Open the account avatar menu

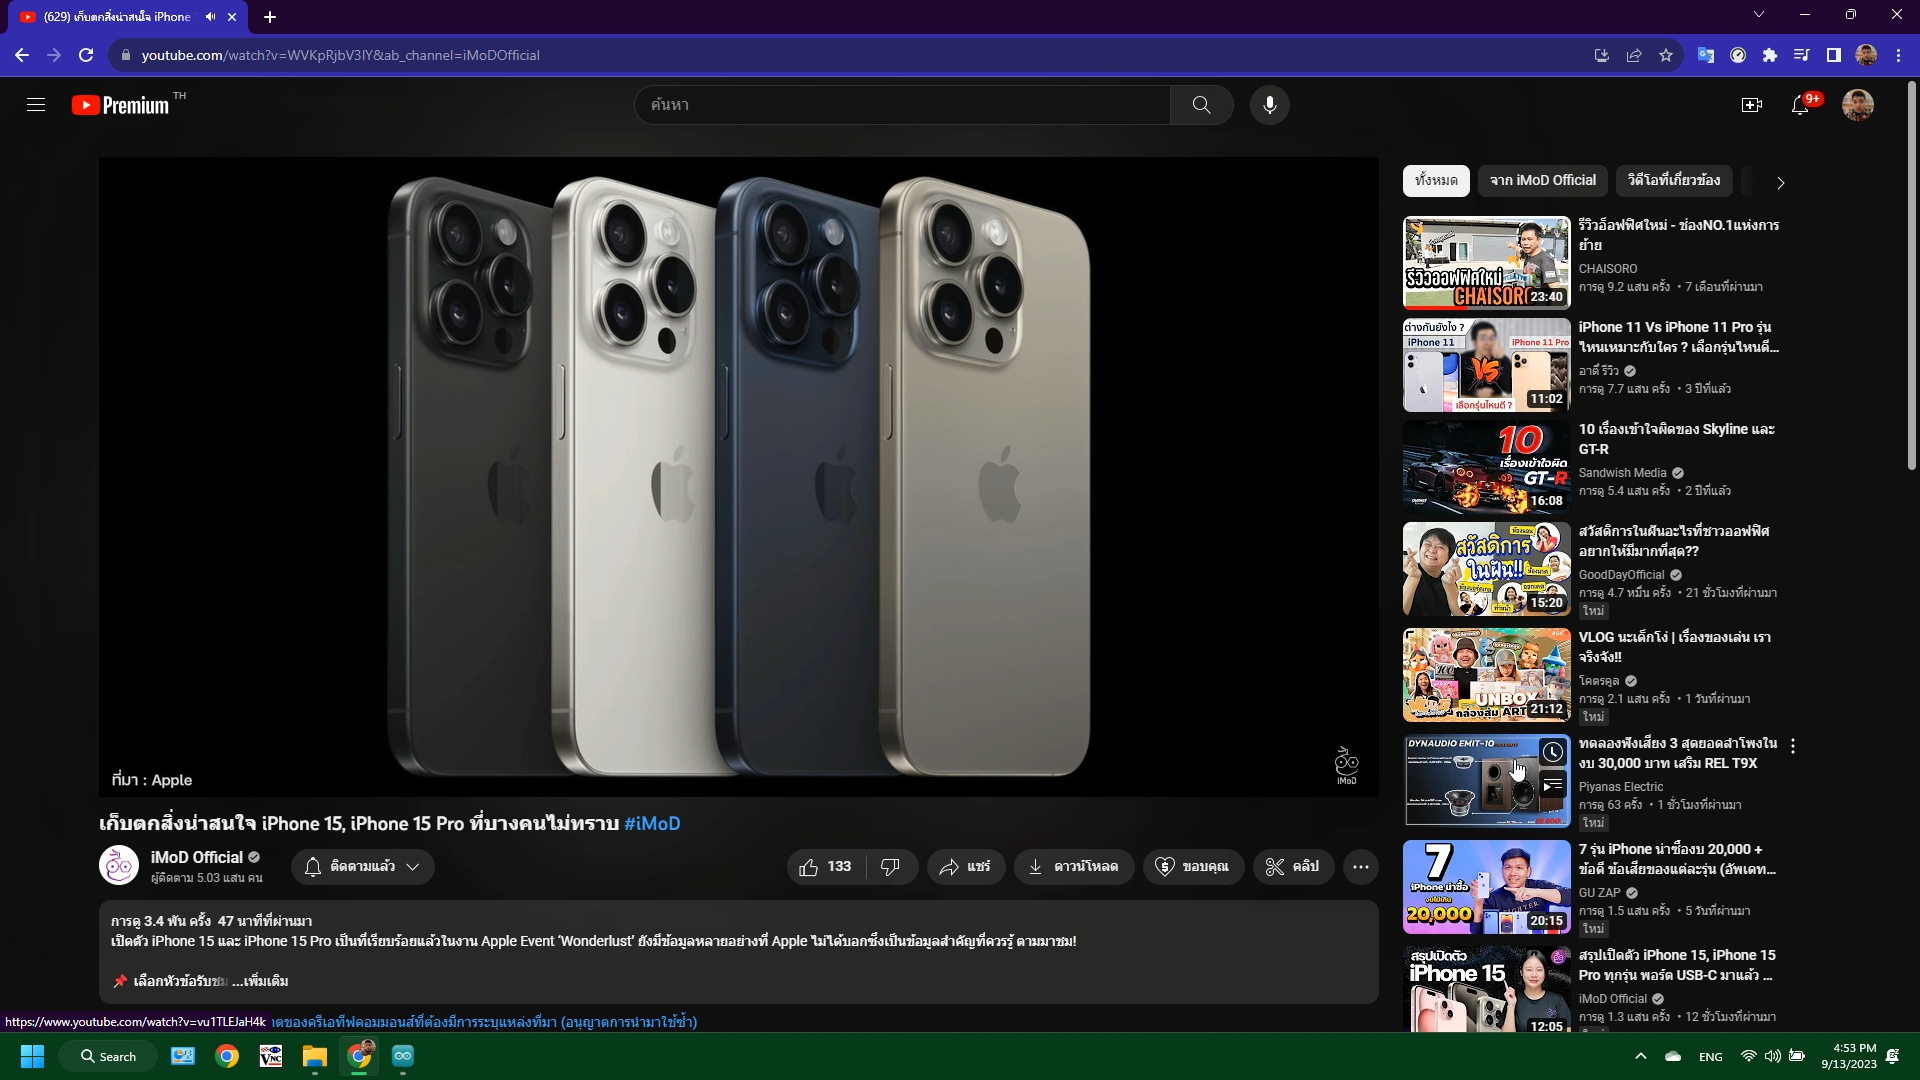coord(1858,105)
